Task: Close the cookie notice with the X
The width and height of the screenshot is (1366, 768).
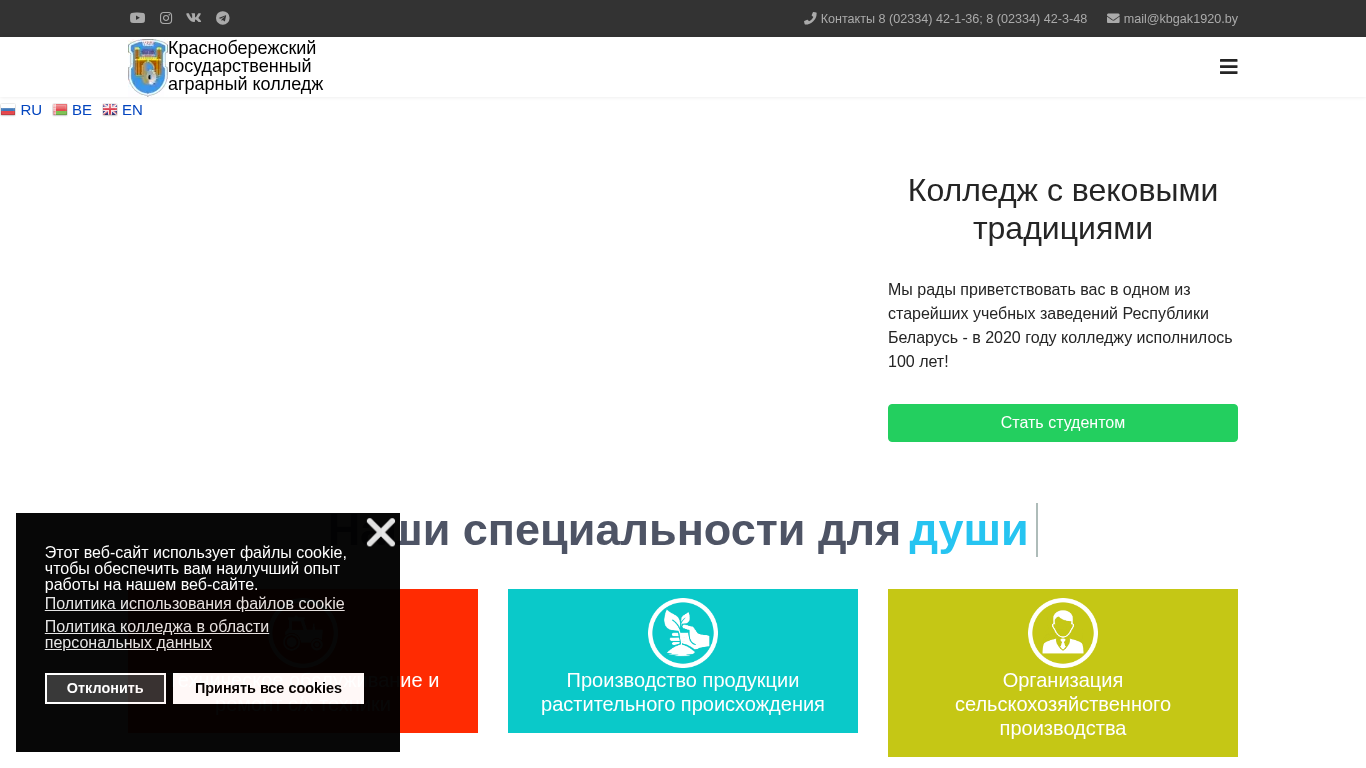Action: [381, 532]
